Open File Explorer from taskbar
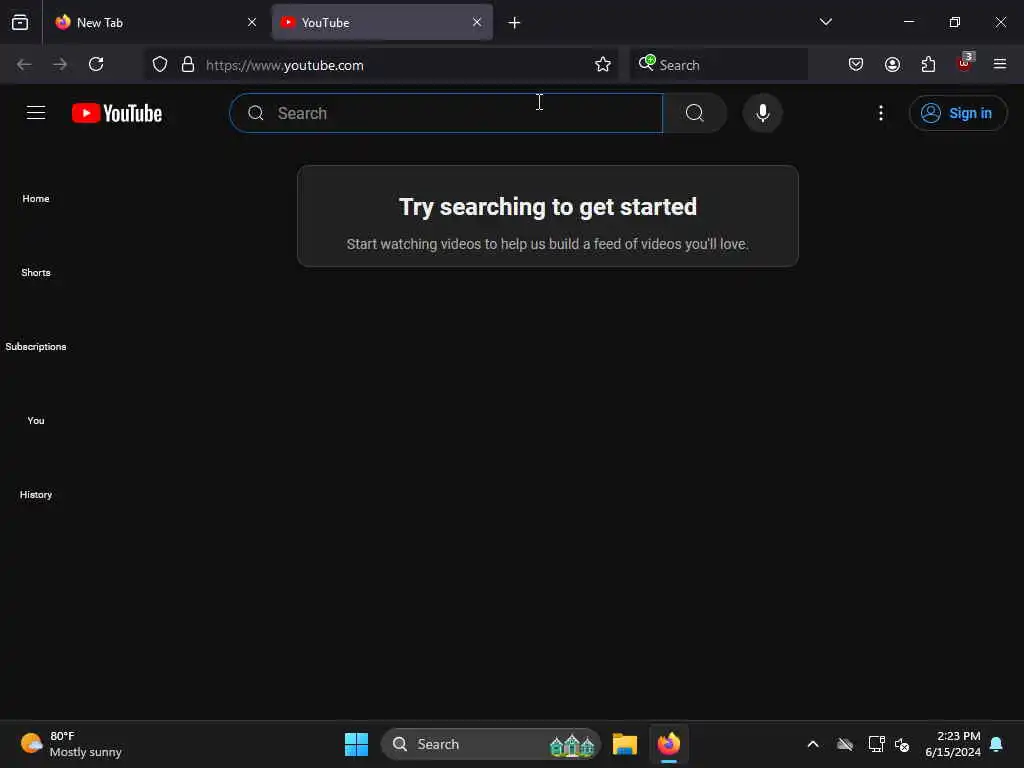The image size is (1024, 768). click(625, 744)
